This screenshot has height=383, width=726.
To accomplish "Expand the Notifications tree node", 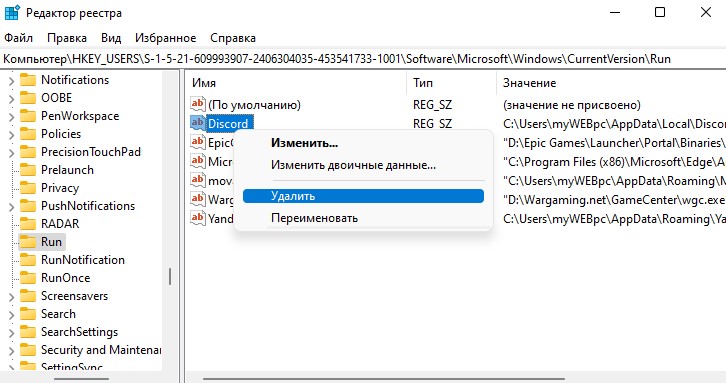I will tap(12, 81).
